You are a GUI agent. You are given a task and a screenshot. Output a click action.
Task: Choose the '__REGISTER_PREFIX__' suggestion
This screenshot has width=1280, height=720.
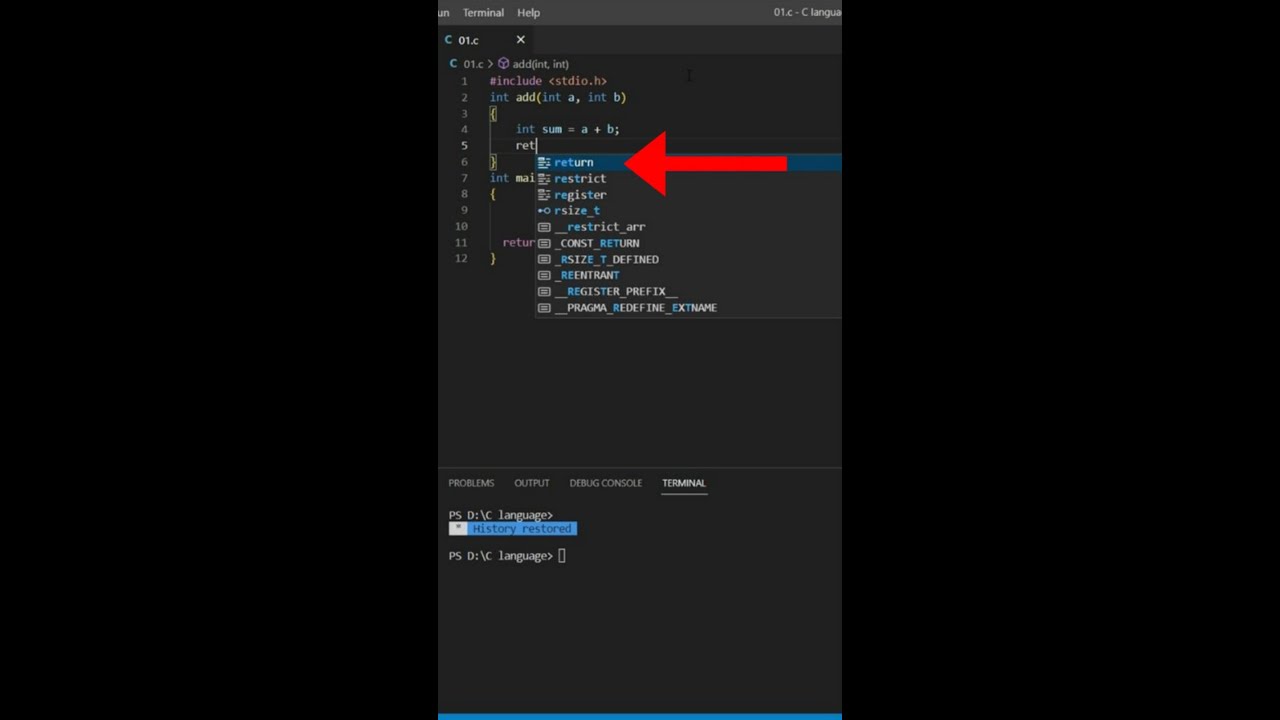(688, 291)
